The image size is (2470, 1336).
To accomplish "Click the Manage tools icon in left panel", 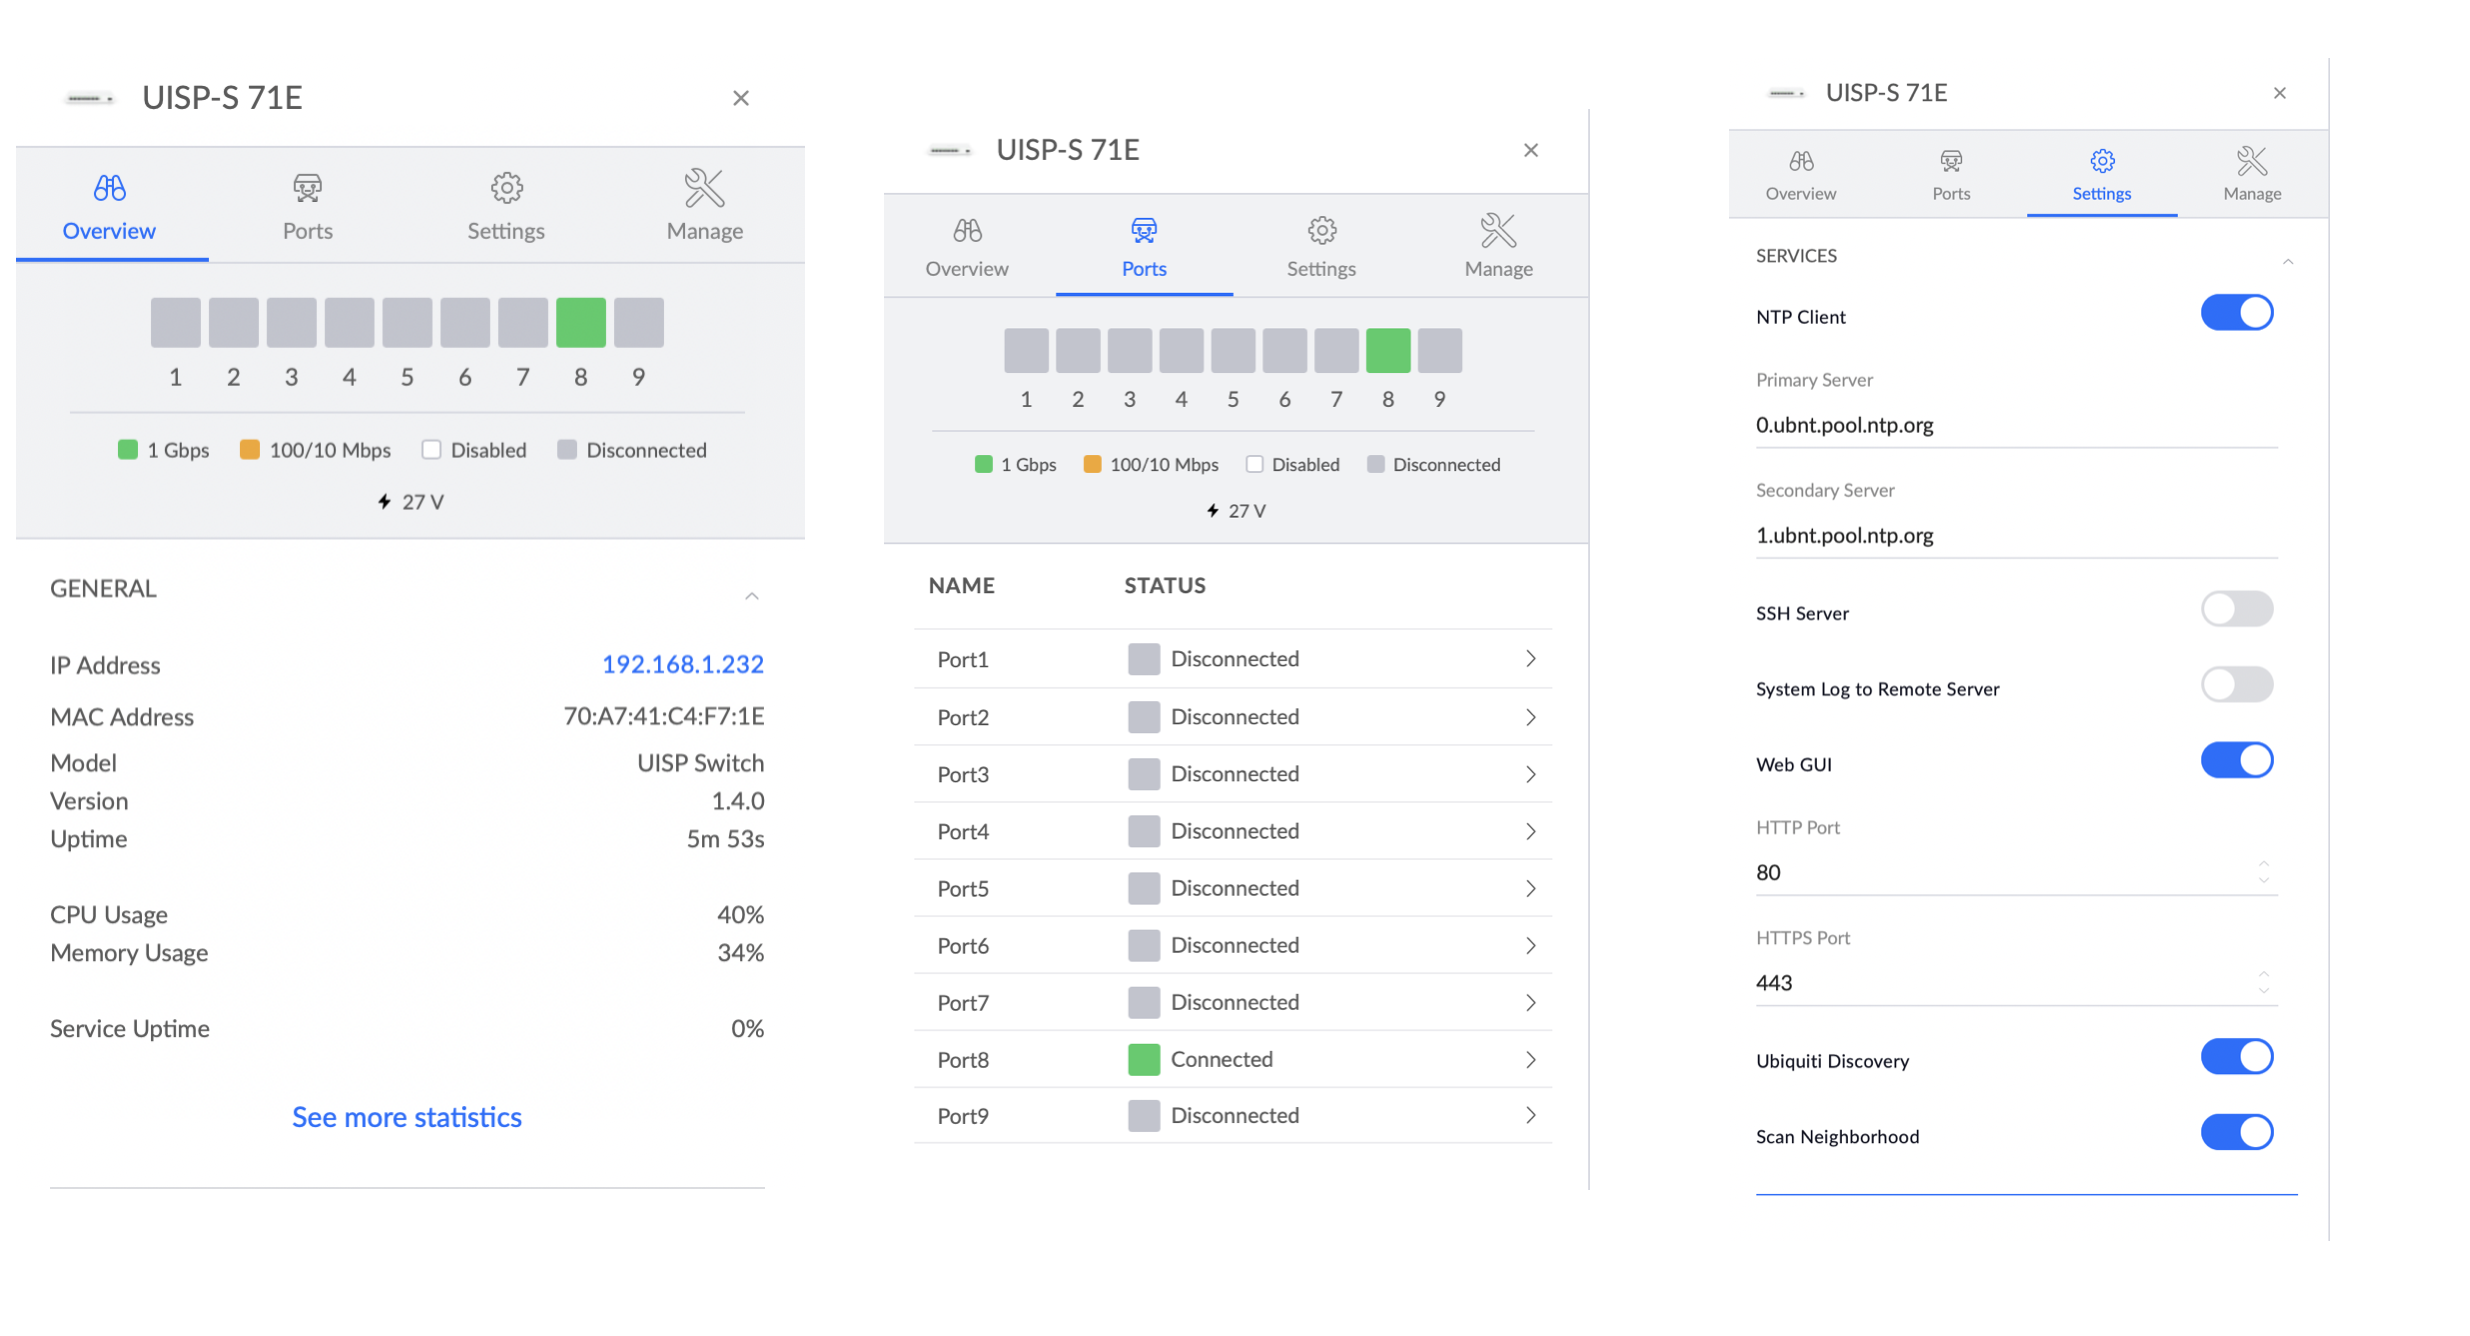I will tap(704, 188).
